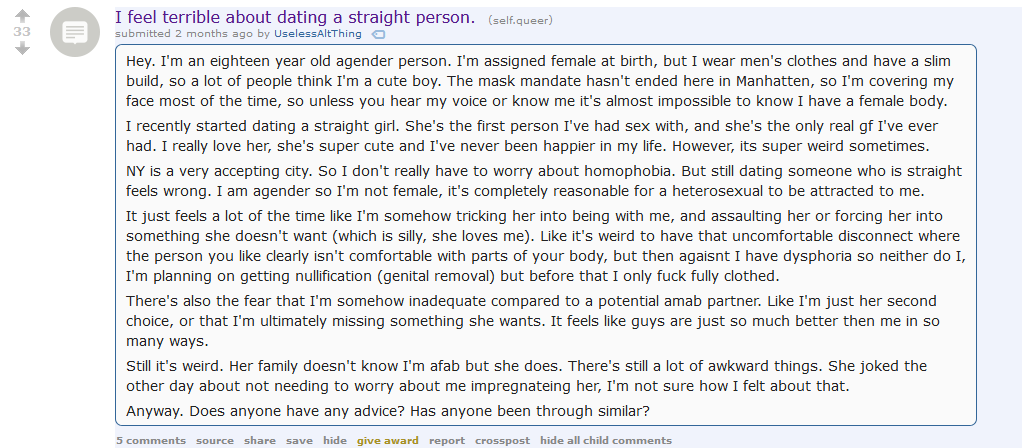This screenshot has width=1022, height=448.
Task: Click the flair tag icon beside UselessAltThing
Action: click(x=378, y=35)
